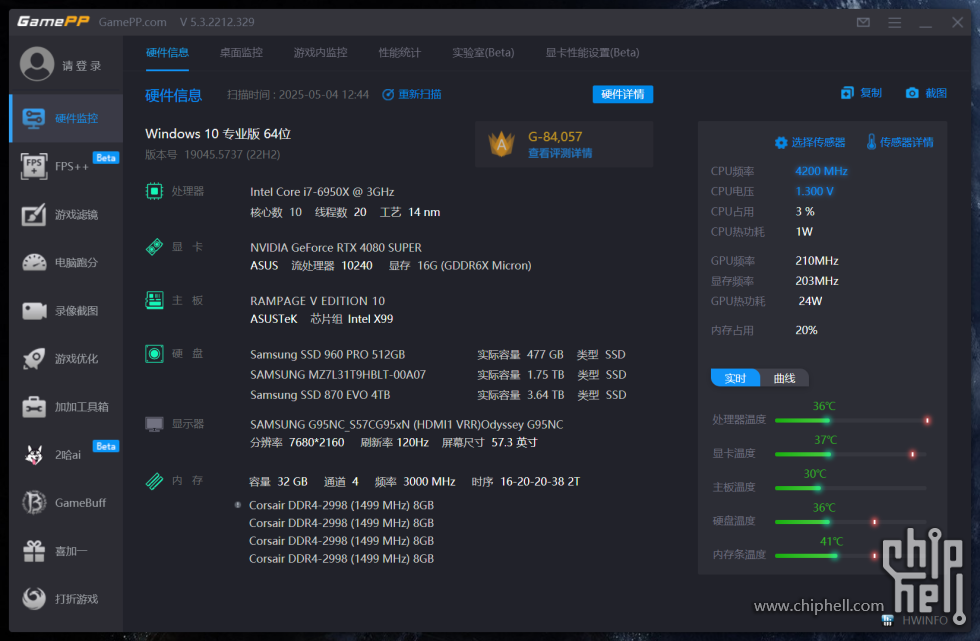Click the 硬件详情 button
The image size is (980, 641).
click(x=622, y=94)
